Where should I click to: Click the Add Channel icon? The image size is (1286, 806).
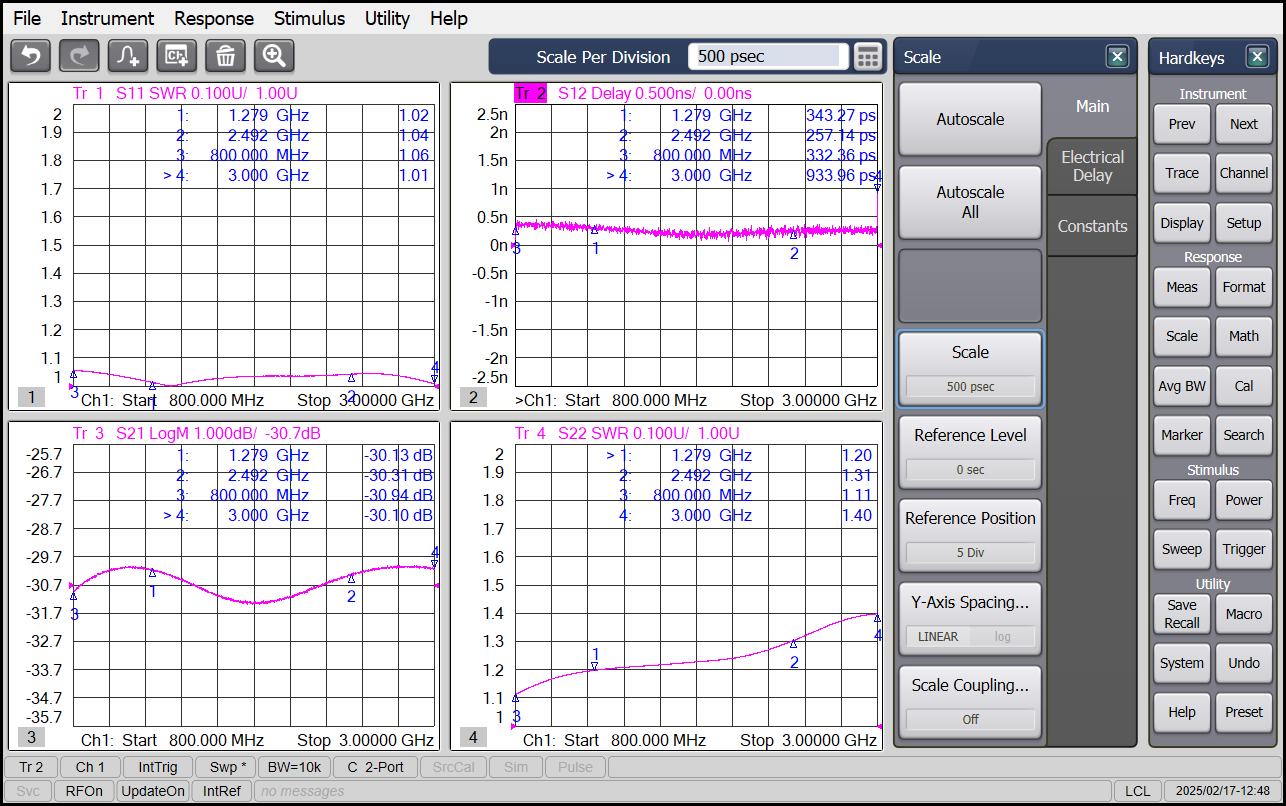pos(177,56)
